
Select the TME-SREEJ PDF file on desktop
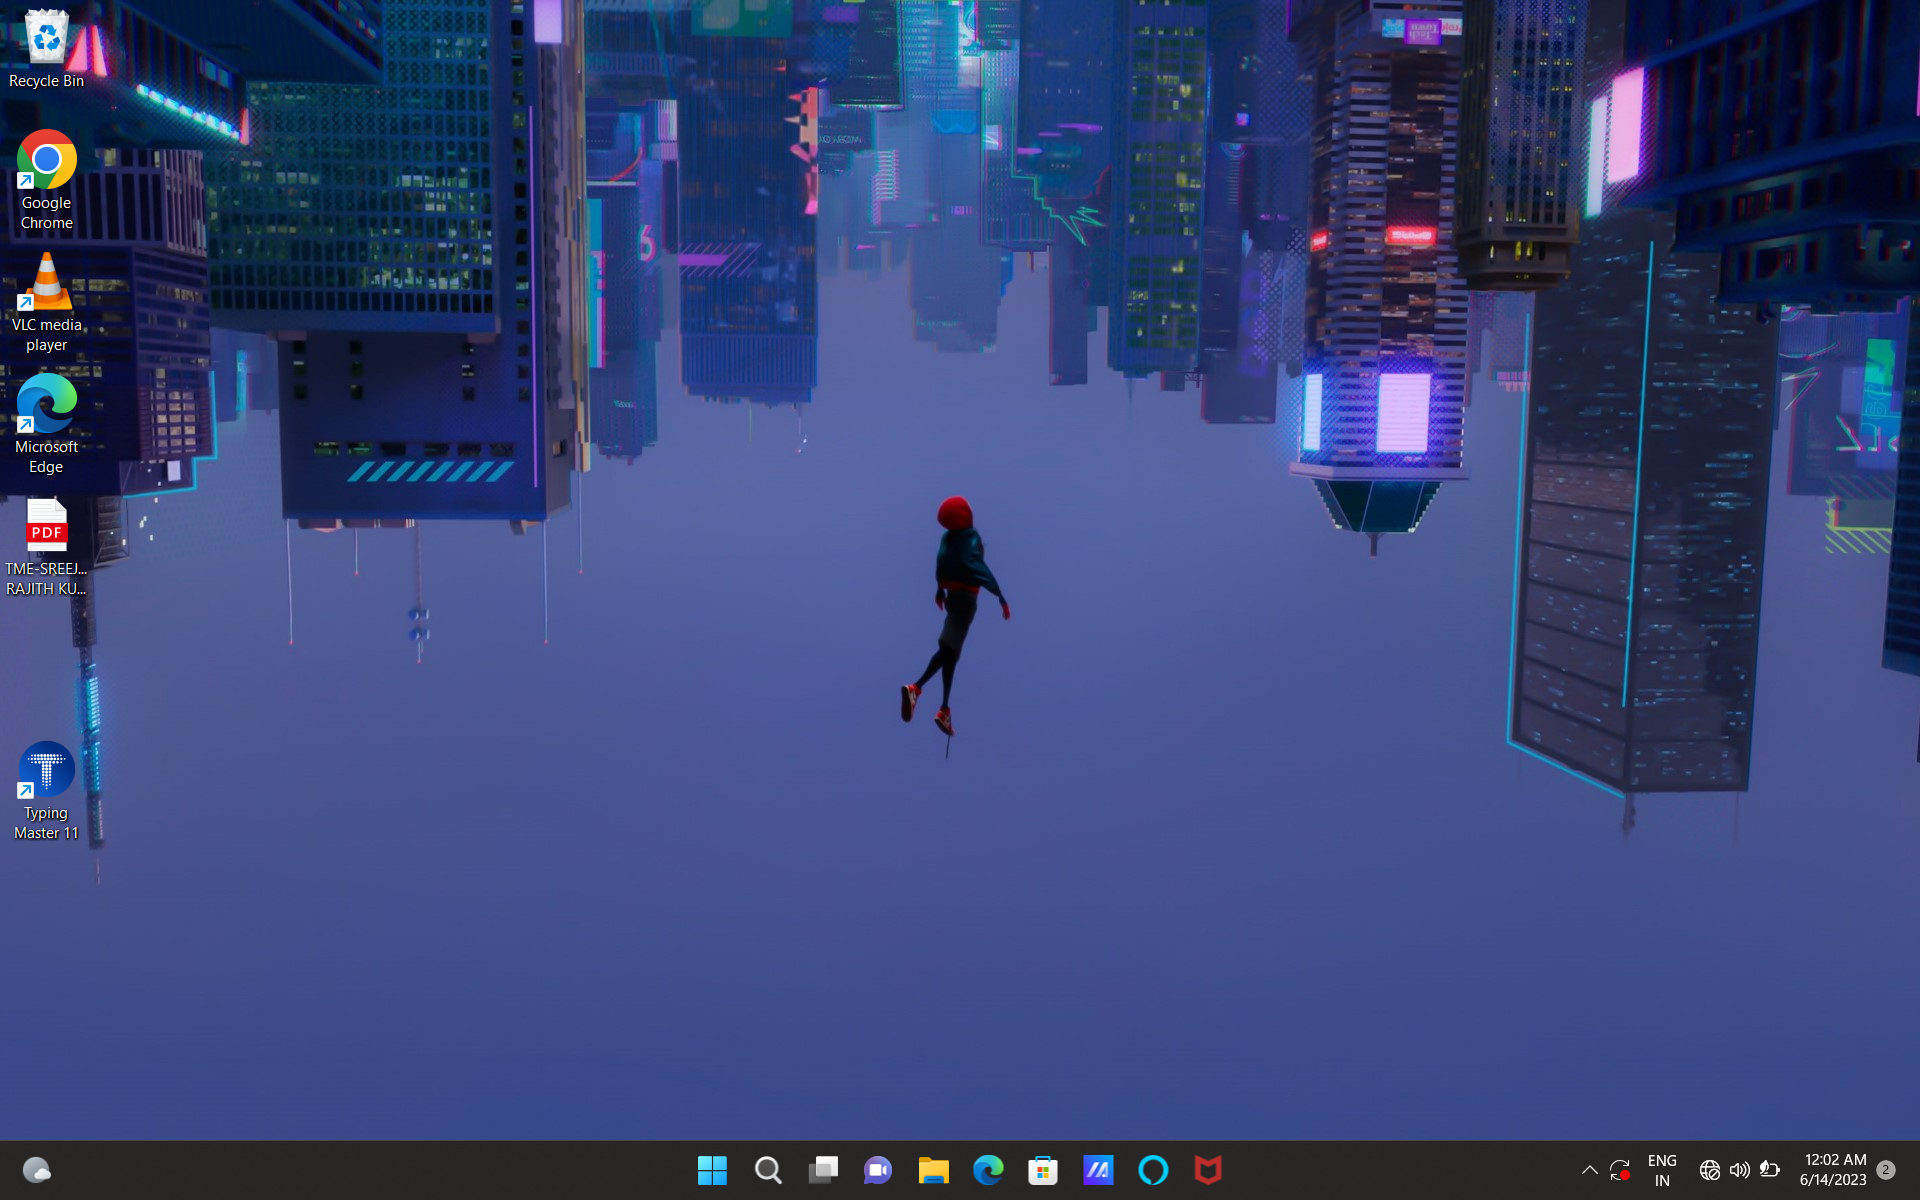tap(46, 548)
